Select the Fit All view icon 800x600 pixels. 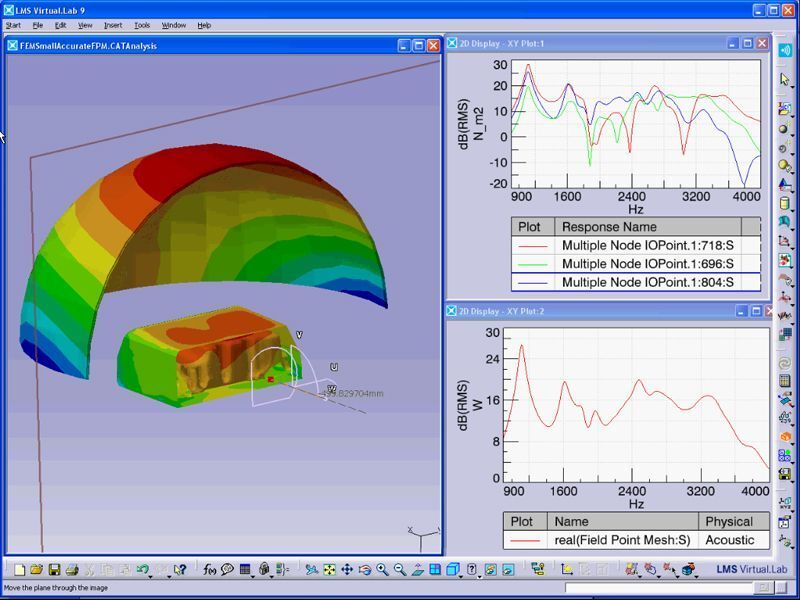pyautogui.click(x=330, y=568)
